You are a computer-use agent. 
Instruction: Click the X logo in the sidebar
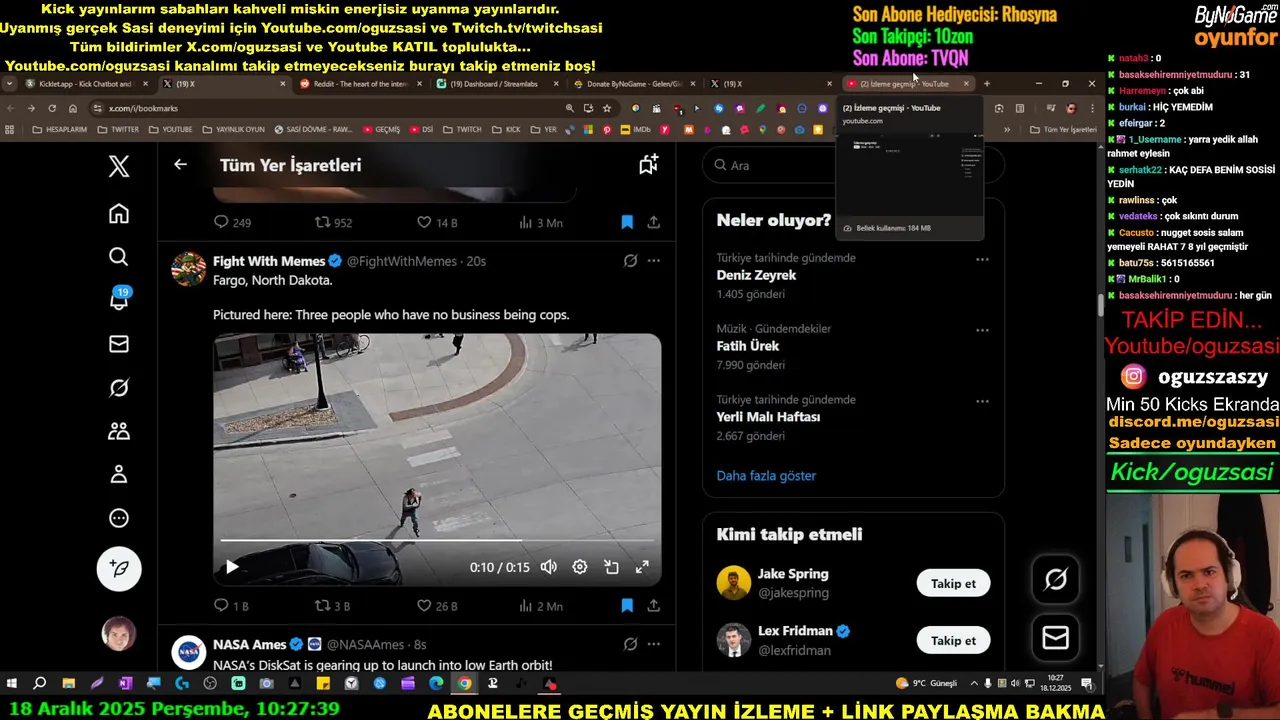119,166
